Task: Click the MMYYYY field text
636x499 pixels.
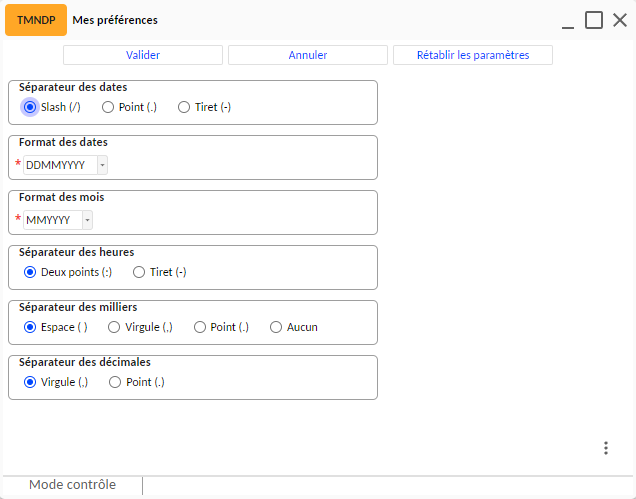Action: [48, 220]
